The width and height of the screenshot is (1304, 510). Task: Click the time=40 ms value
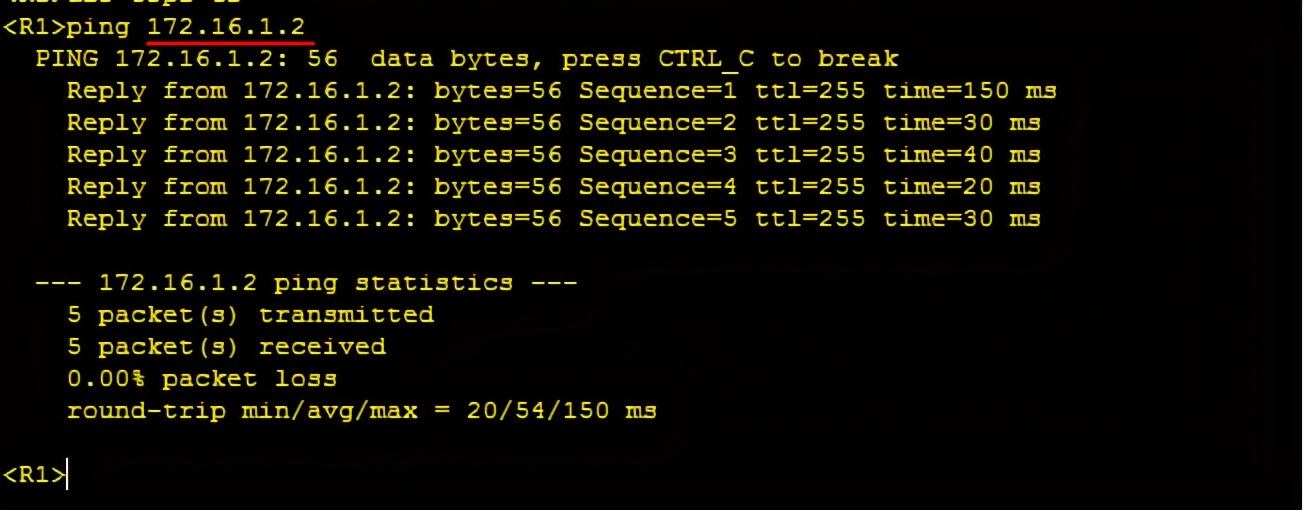click(961, 155)
